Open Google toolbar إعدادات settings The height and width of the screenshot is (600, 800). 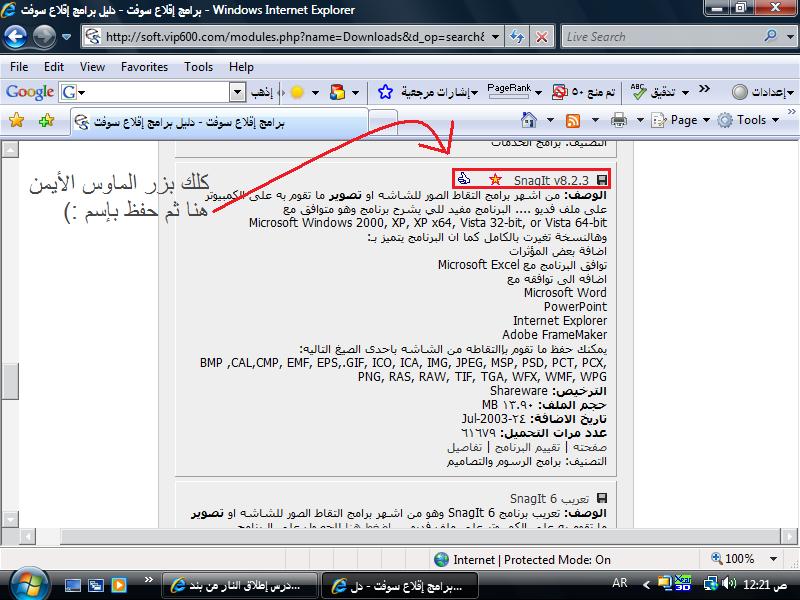(763, 92)
